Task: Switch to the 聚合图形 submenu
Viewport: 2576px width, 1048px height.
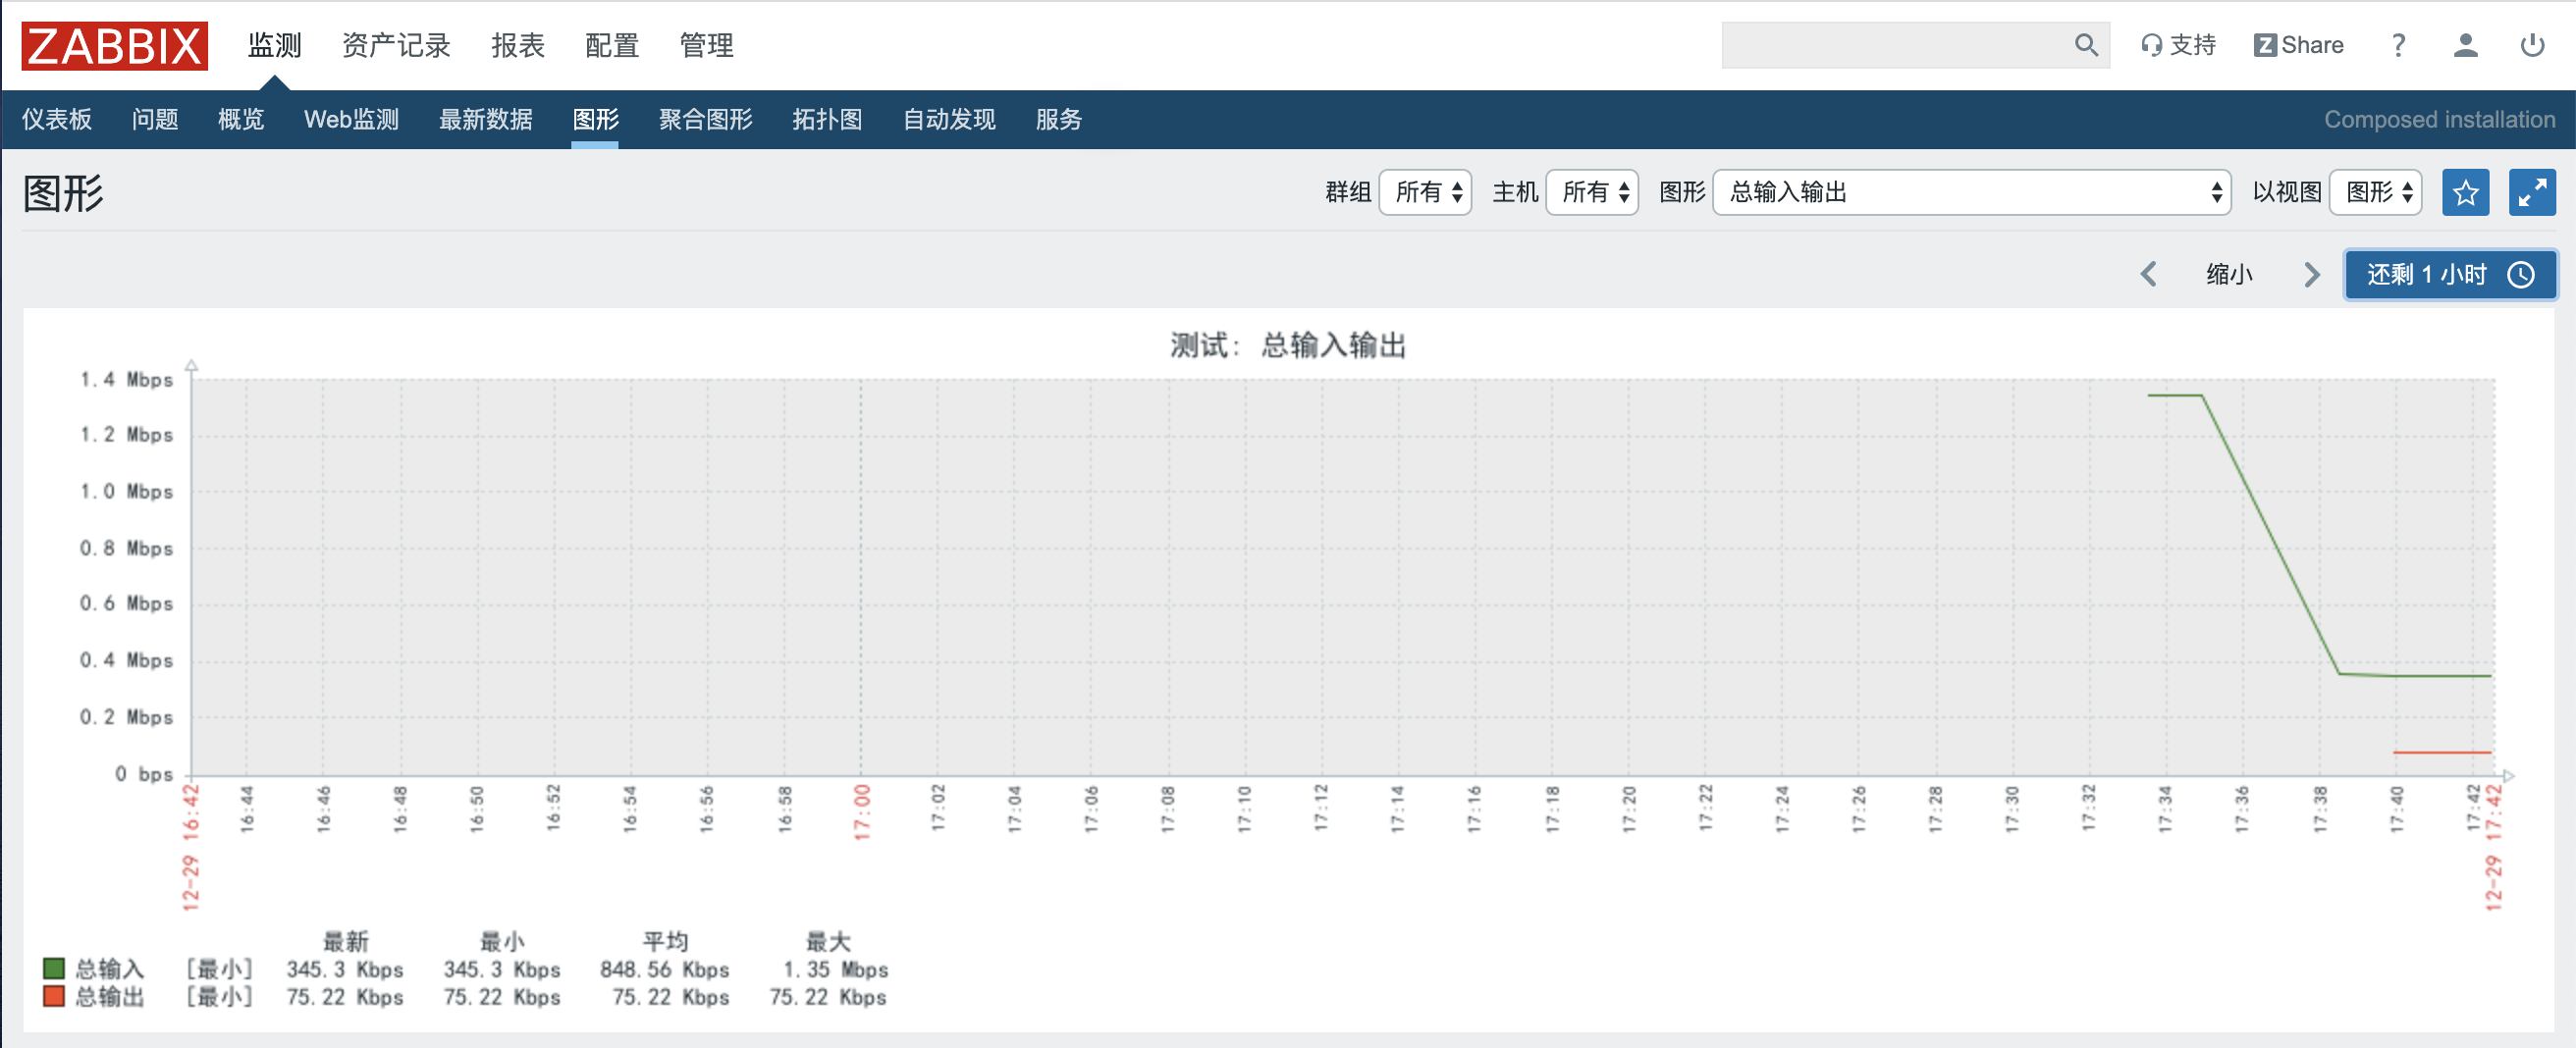Action: tap(706, 119)
